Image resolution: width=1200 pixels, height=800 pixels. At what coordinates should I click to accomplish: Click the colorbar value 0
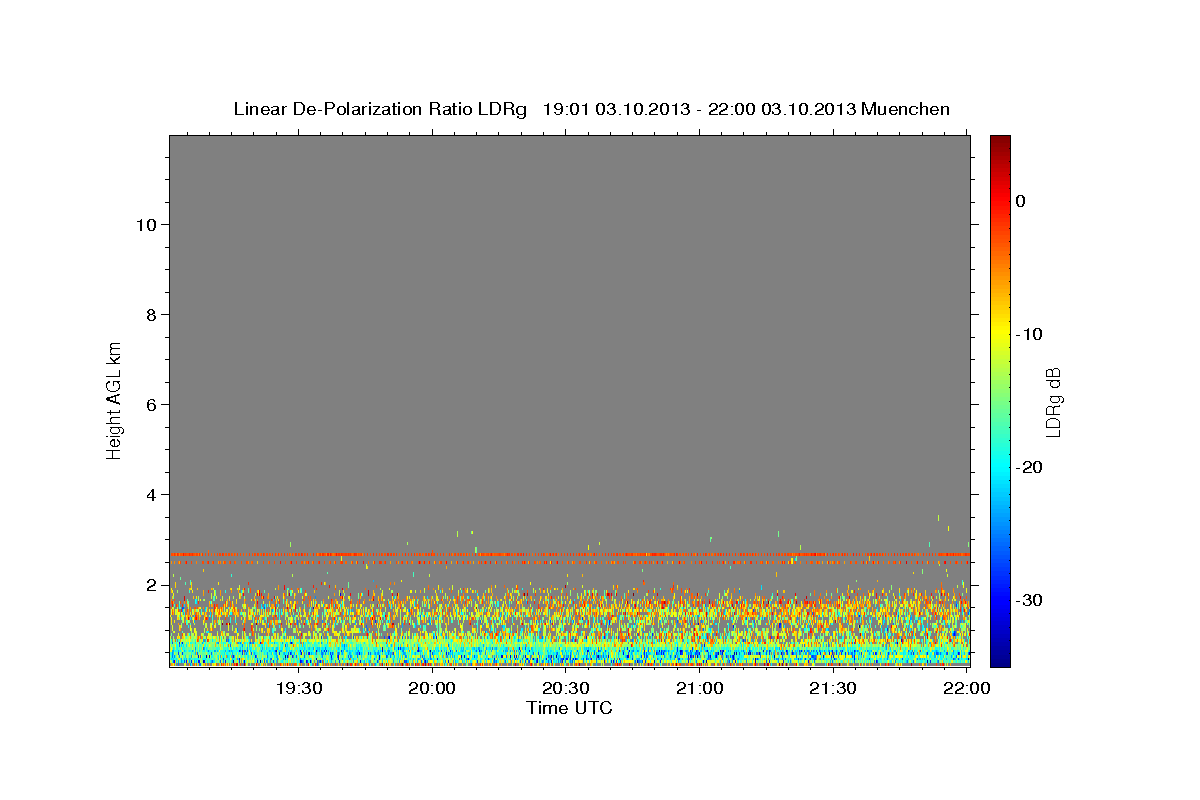[x=1021, y=201]
